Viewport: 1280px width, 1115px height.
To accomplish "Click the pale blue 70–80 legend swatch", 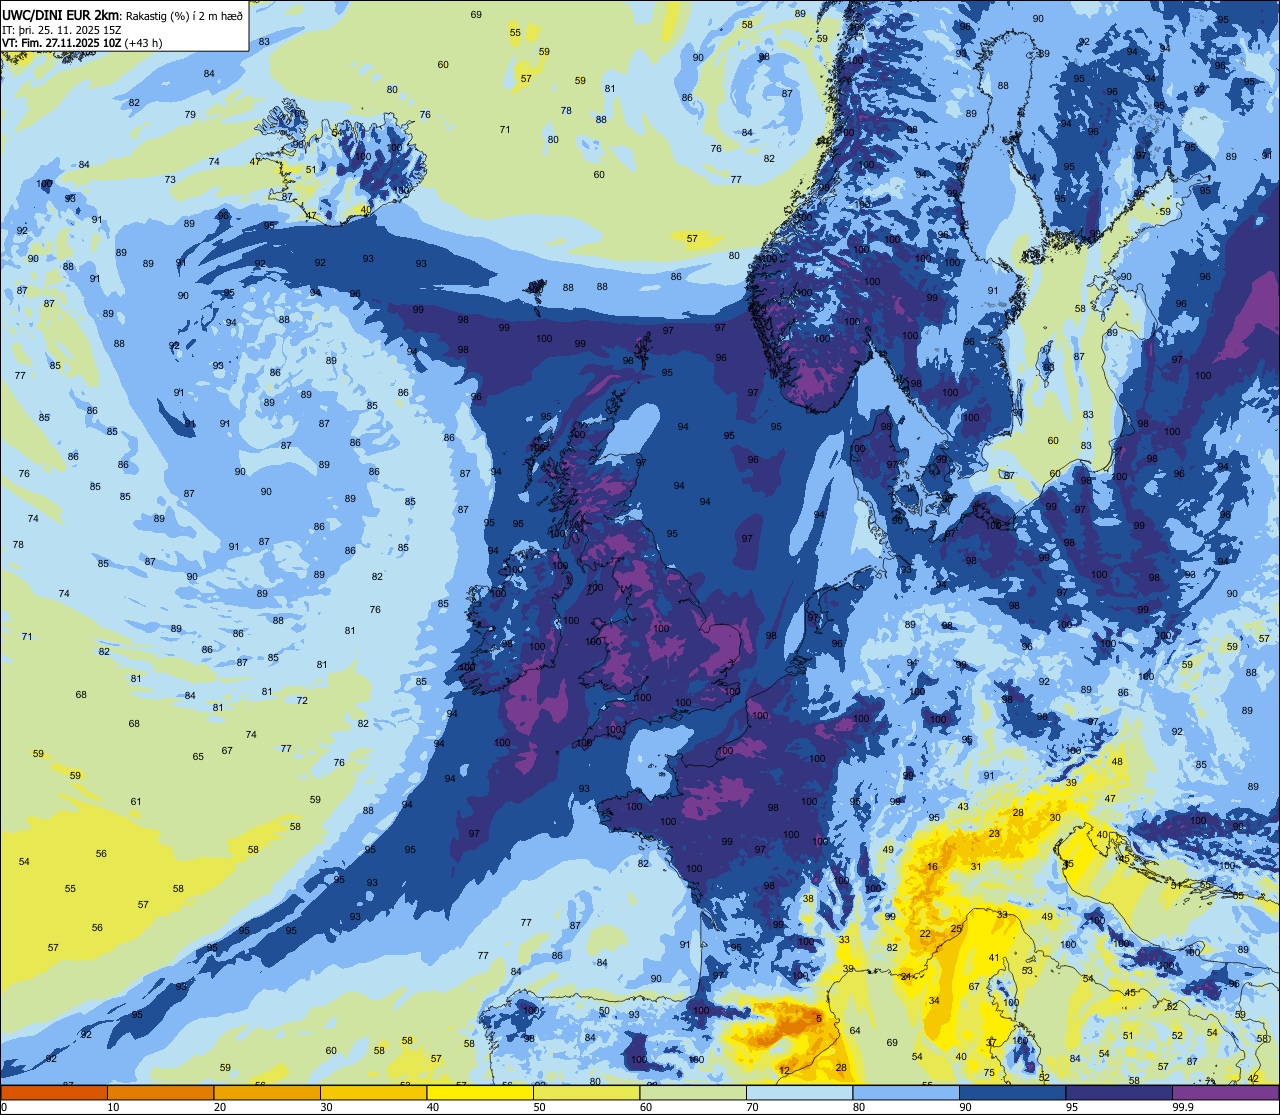I will (799, 1092).
